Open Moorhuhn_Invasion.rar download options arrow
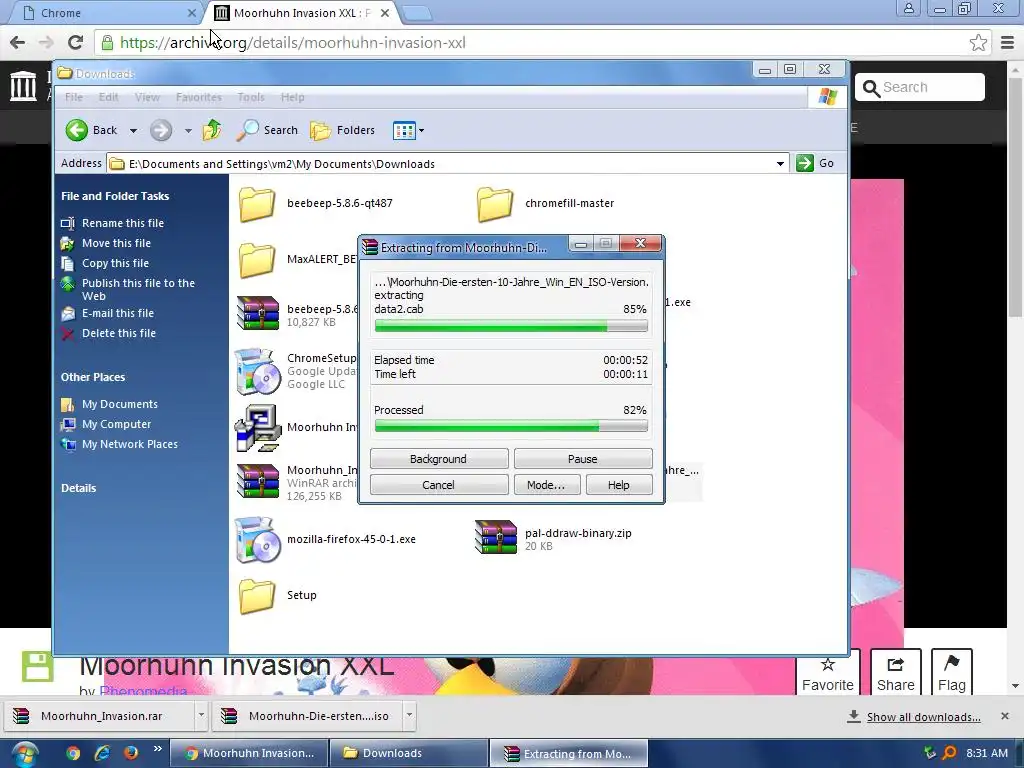The image size is (1024, 768). pyautogui.click(x=201, y=715)
